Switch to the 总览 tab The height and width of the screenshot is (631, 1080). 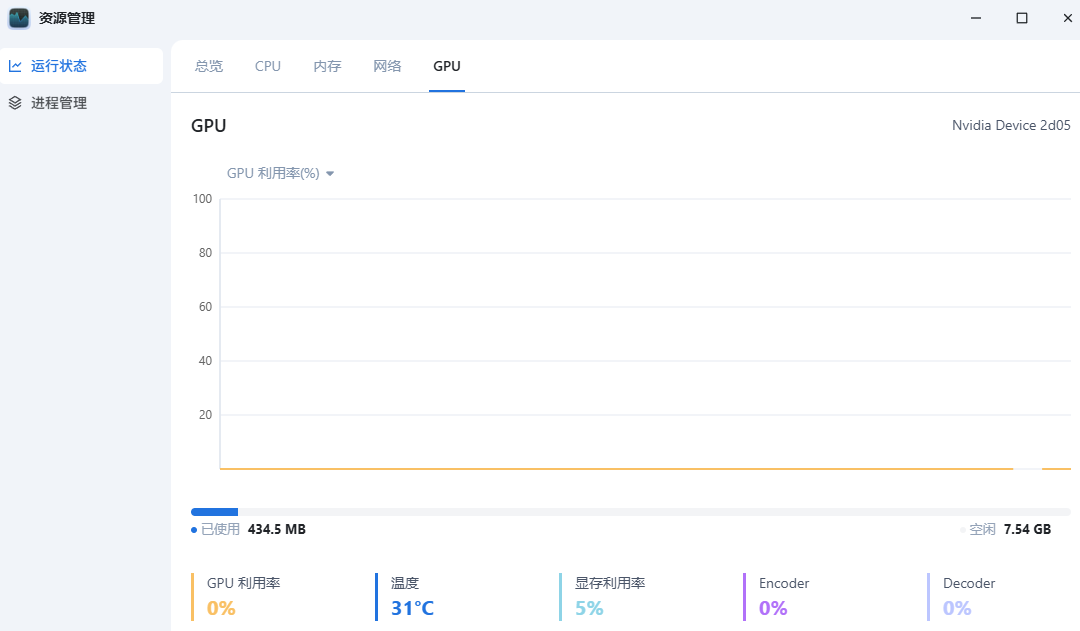[x=209, y=66]
